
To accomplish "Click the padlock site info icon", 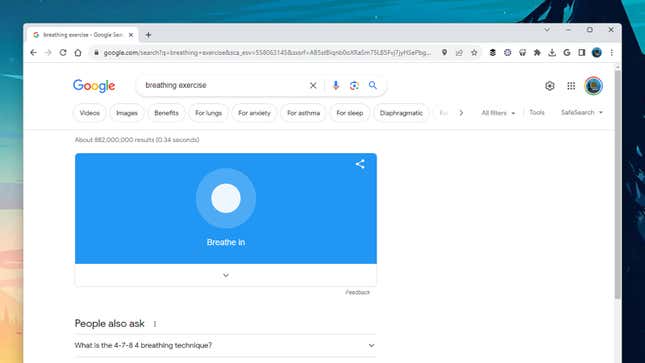I will (96, 53).
